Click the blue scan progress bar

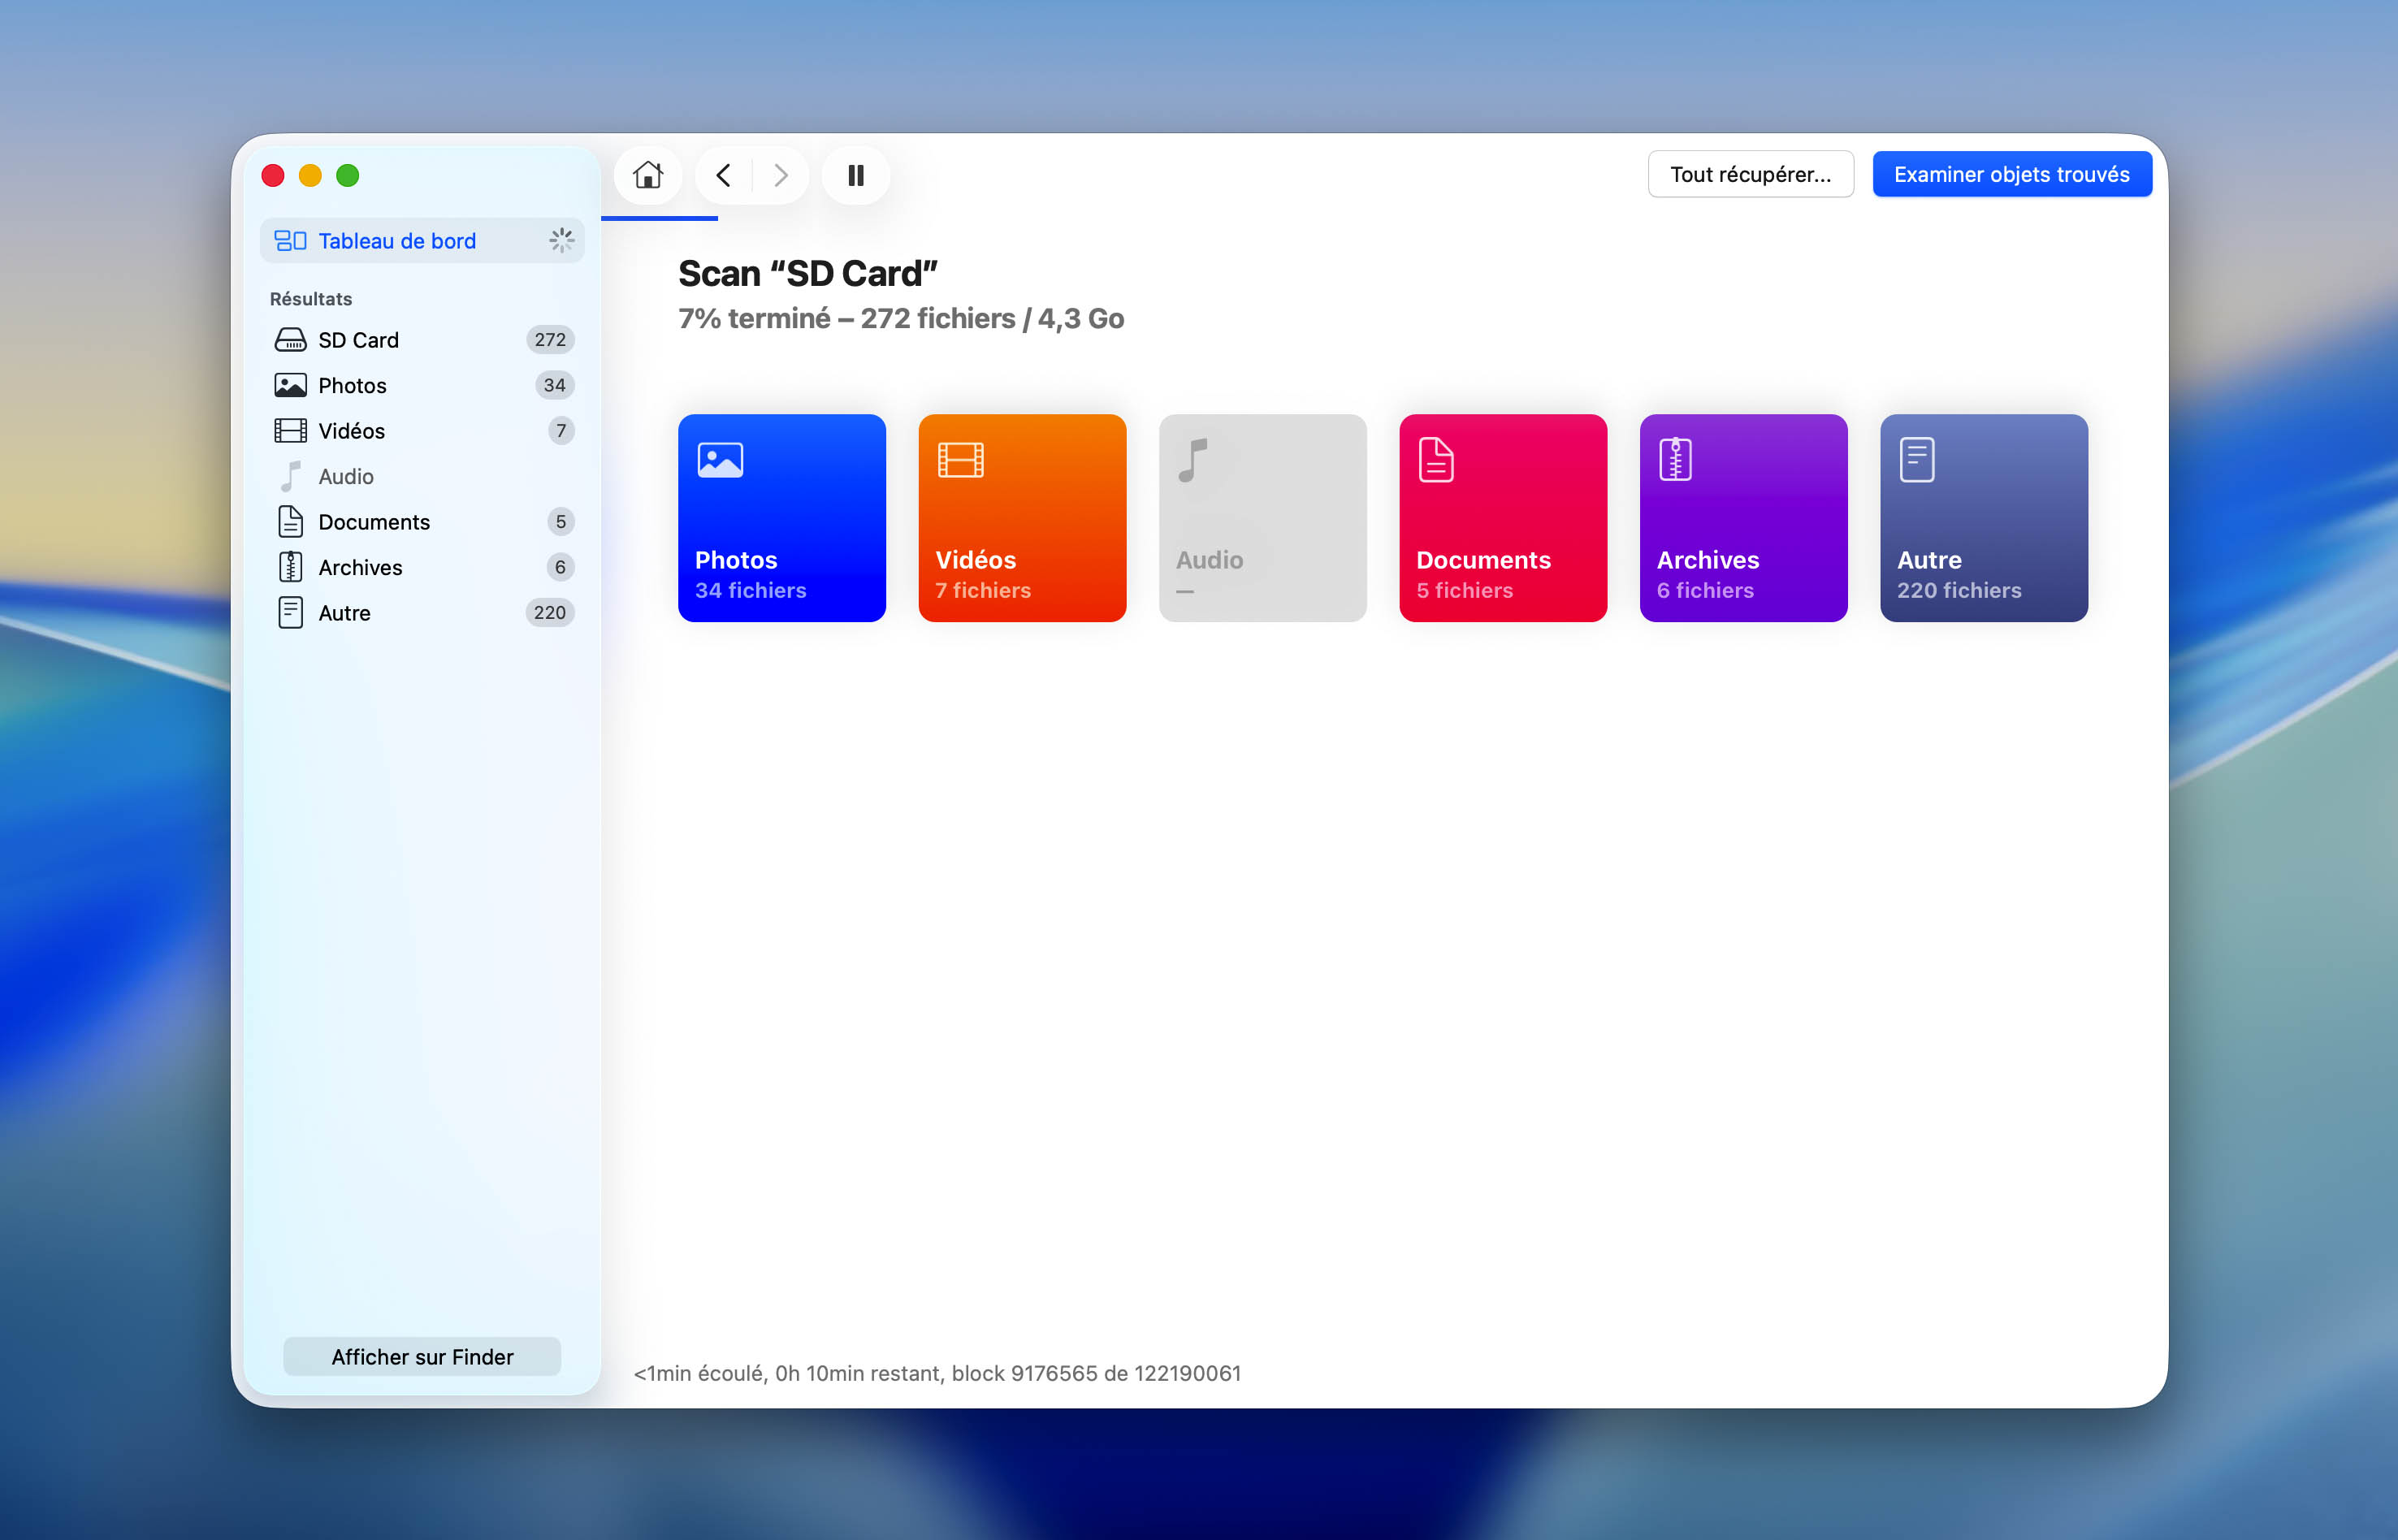coord(660,218)
